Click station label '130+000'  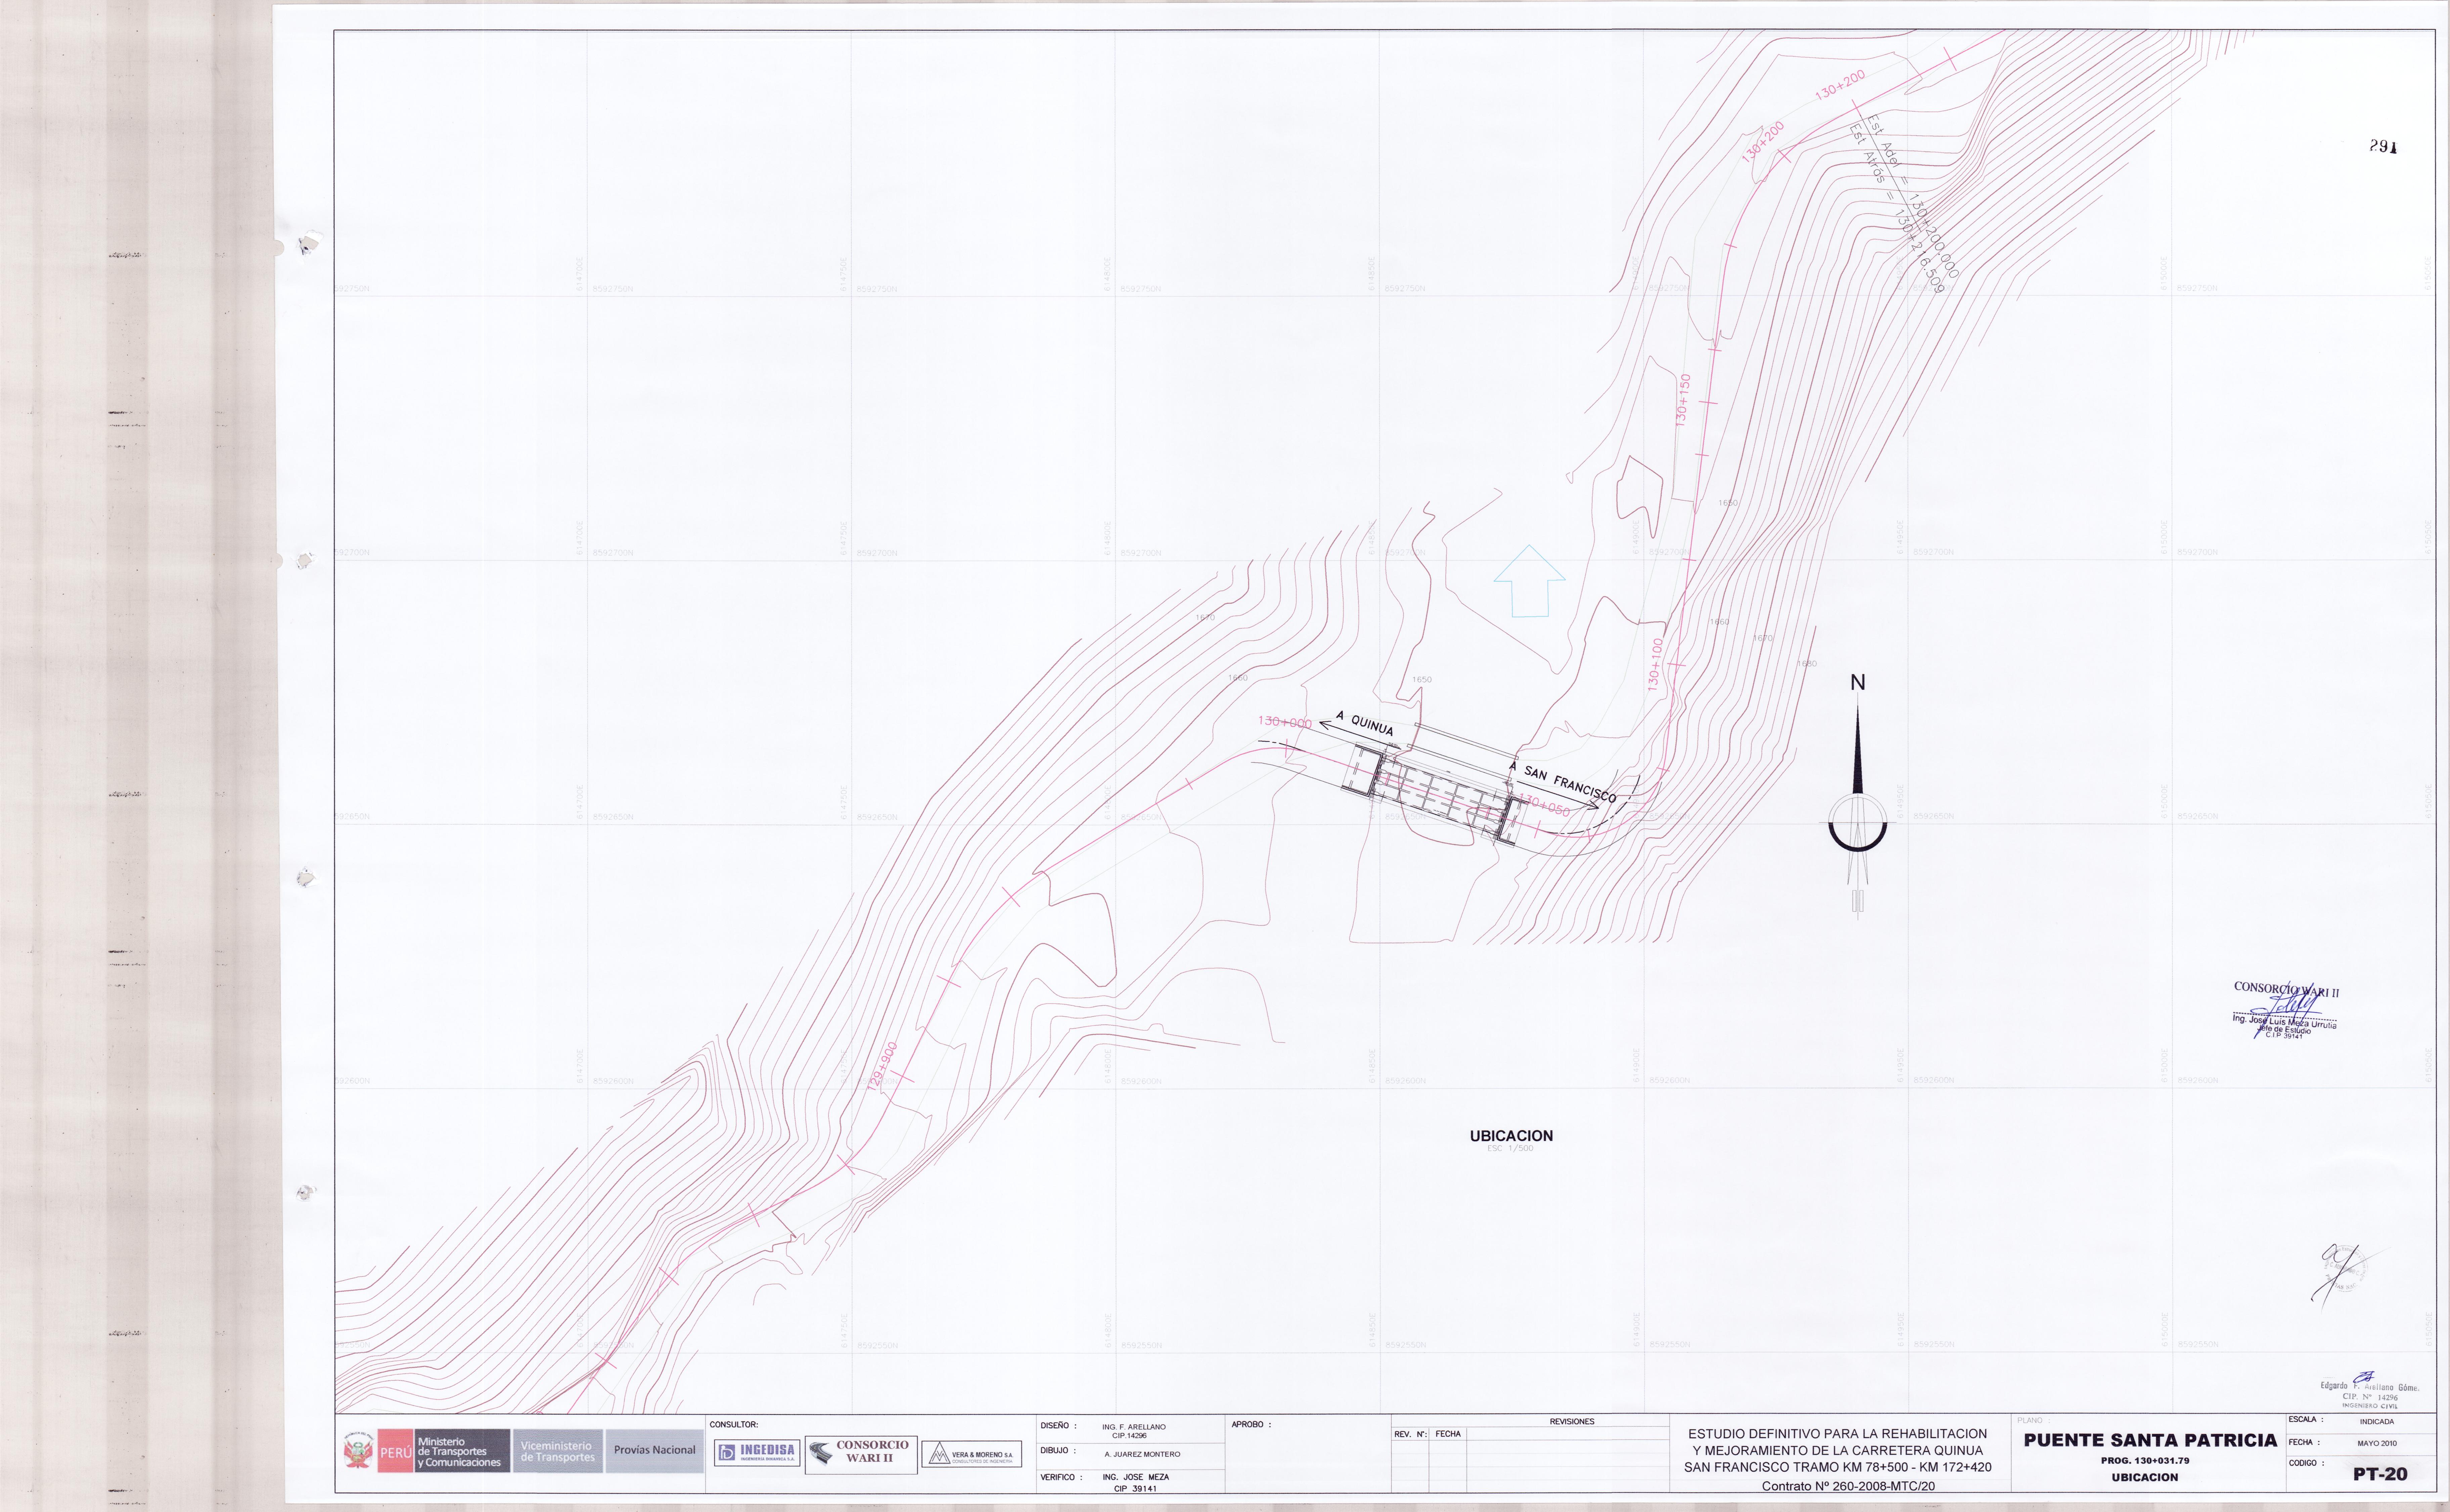1285,722
